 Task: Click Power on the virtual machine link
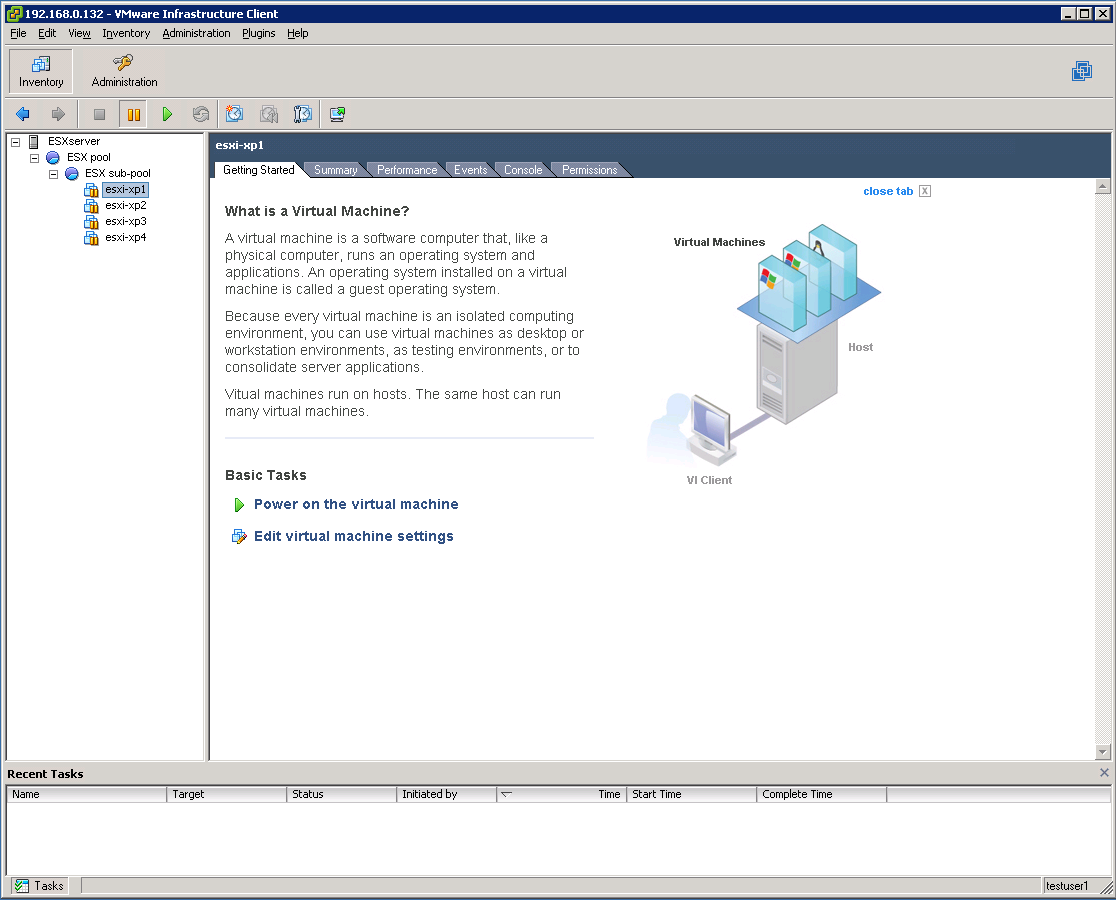coord(356,504)
